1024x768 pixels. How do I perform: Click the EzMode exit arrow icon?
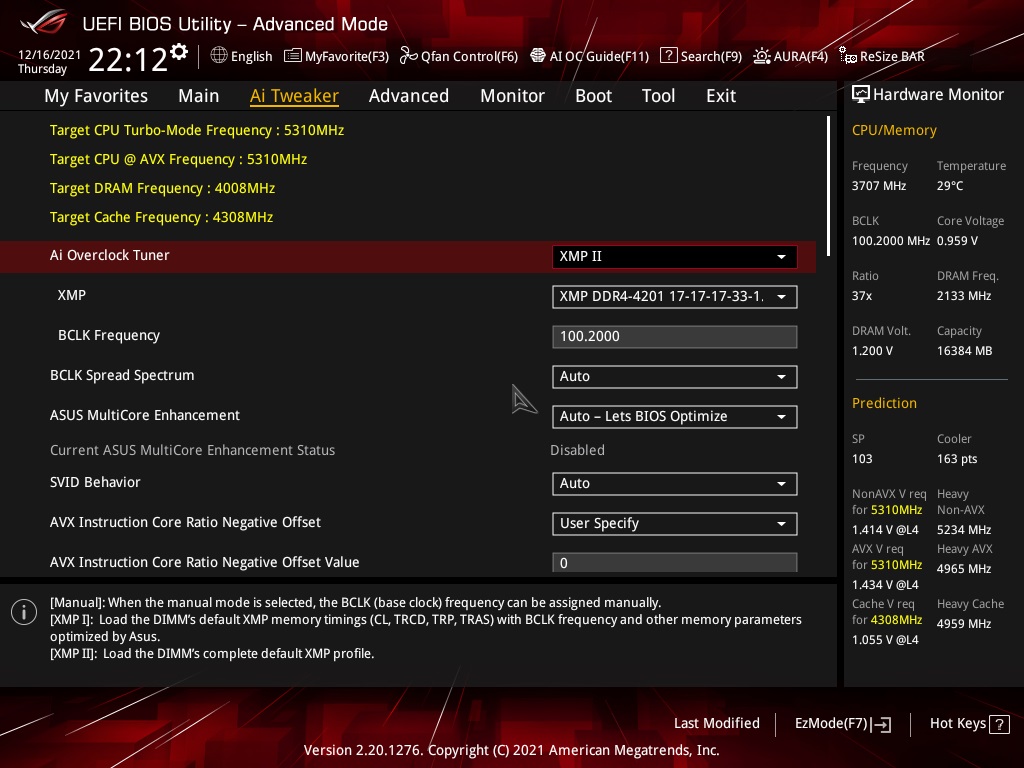(x=881, y=724)
